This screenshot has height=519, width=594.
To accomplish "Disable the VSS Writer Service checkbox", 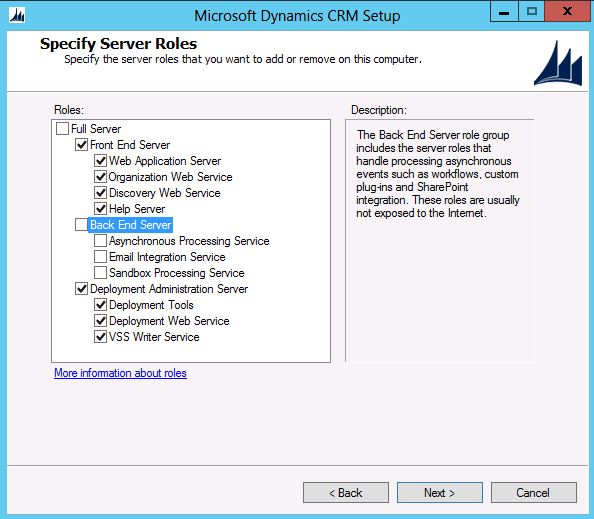I will tap(100, 336).
